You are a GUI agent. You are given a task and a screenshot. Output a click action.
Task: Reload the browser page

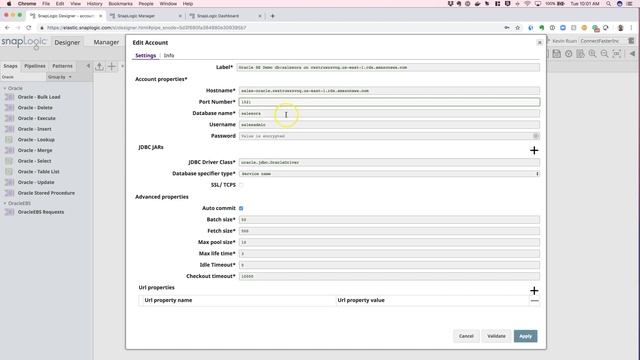tap(29, 28)
